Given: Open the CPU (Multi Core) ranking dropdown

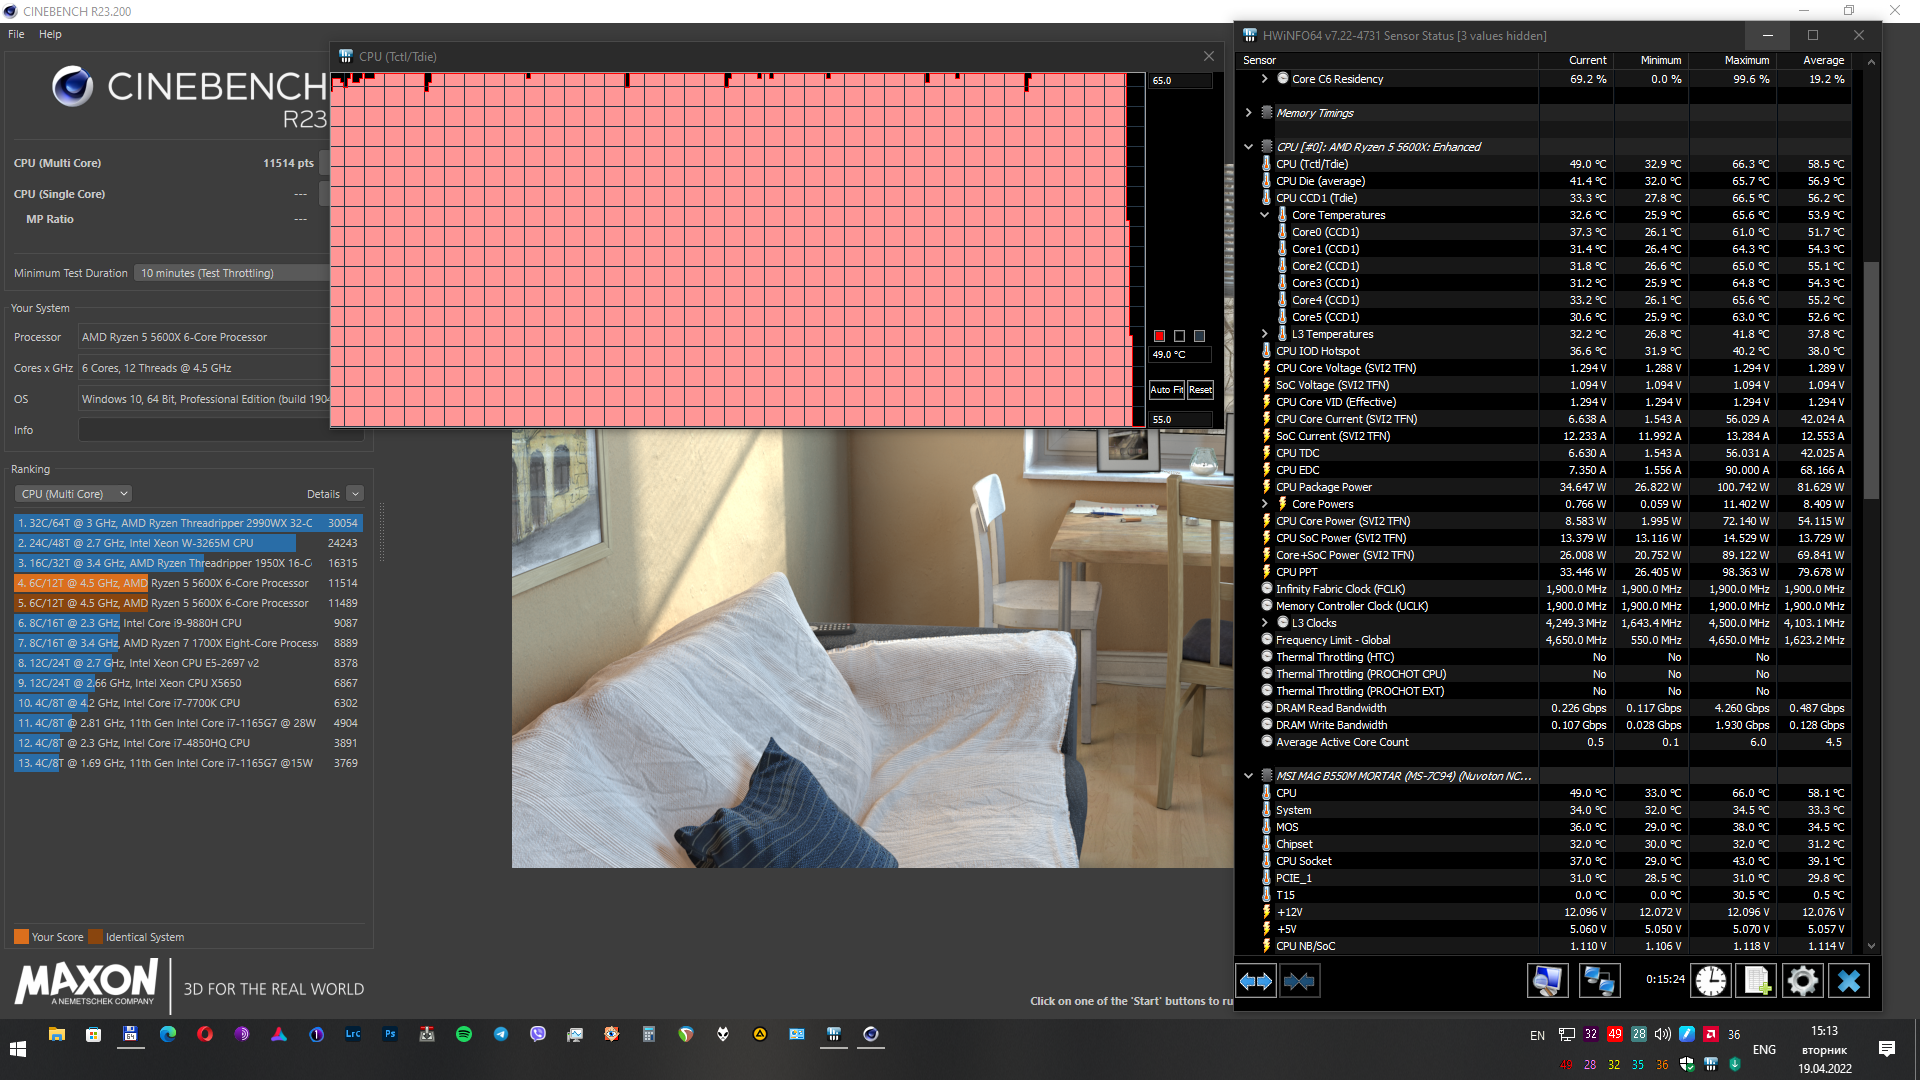Looking at the screenshot, I should 74,494.
